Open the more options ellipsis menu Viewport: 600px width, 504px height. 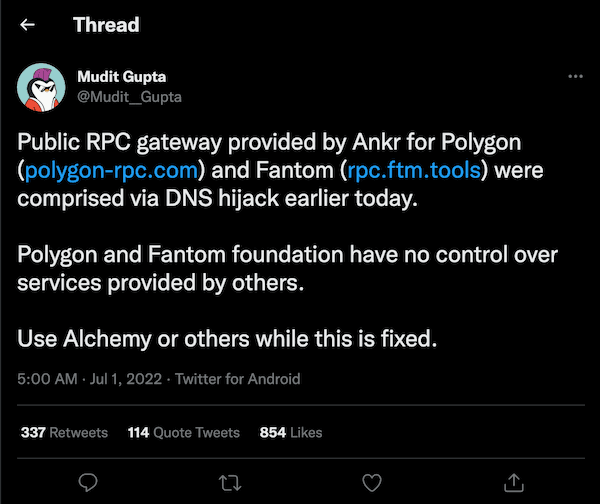click(x=574, y=77)
